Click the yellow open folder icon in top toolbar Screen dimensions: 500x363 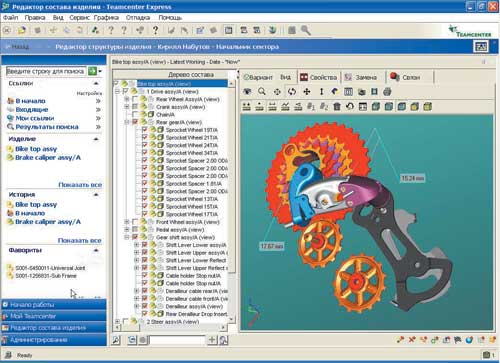coord(22,30)
